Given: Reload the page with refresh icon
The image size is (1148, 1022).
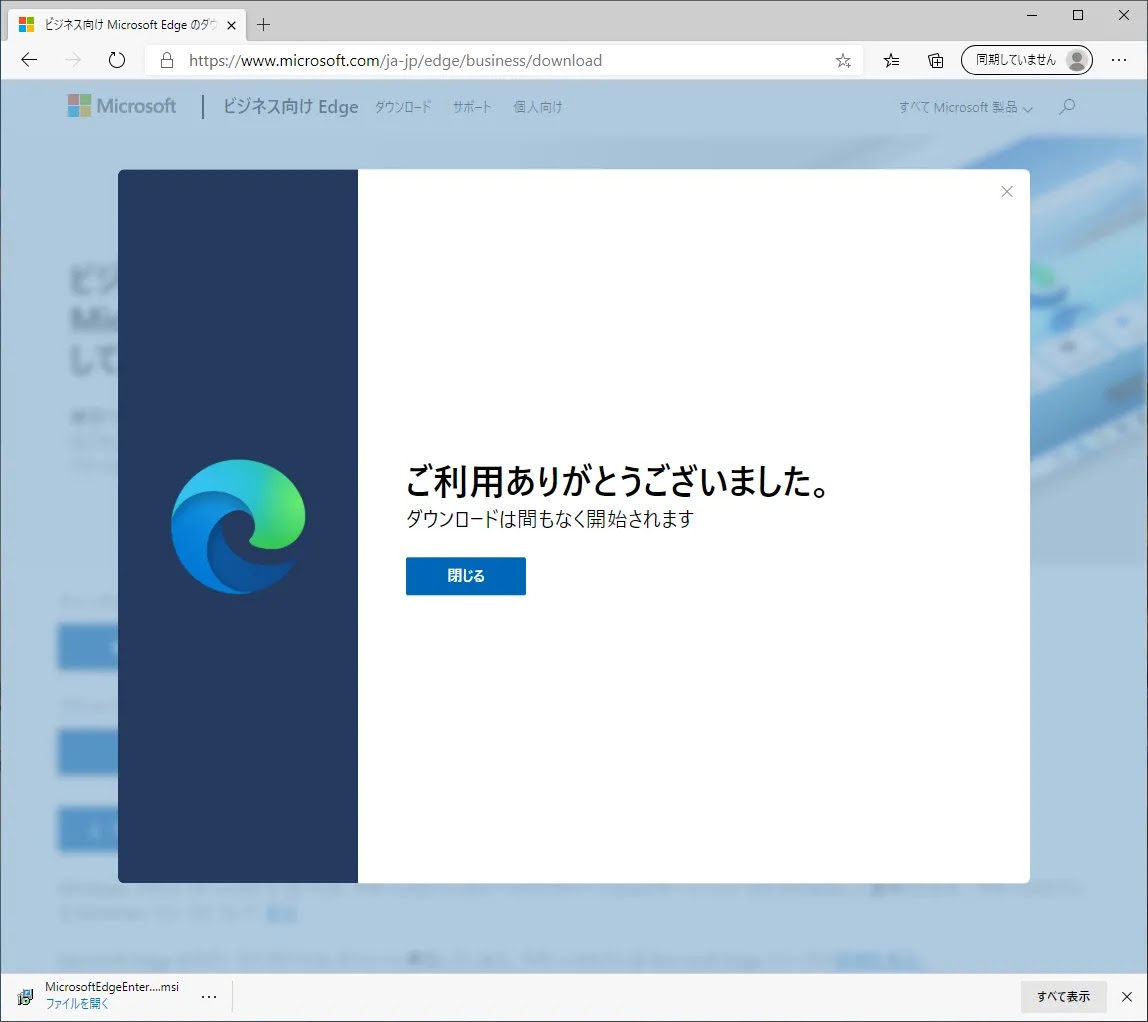Looking at the screenshot, I should click(116, 60).
